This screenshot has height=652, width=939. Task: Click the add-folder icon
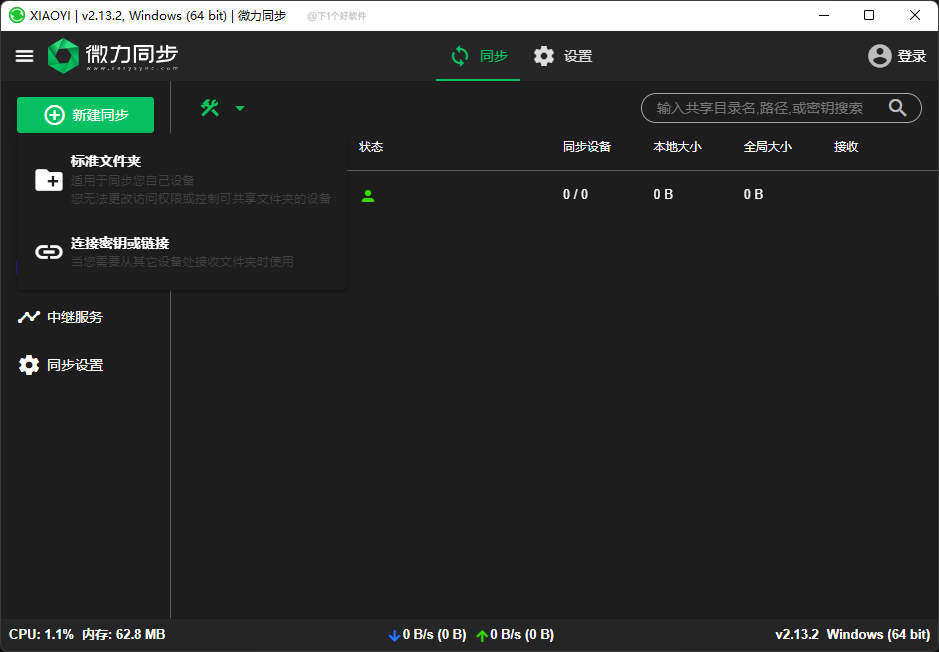pos(49,180)
